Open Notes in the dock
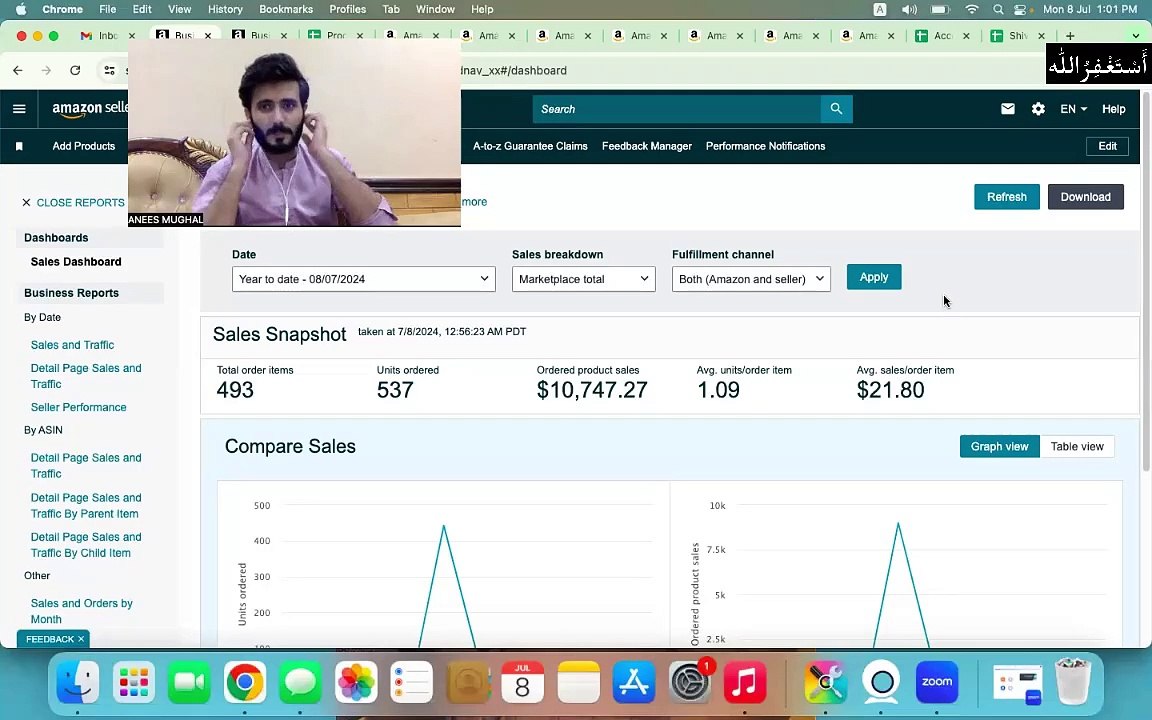This screenshot has width=1152, height=720. click(578, 682)
